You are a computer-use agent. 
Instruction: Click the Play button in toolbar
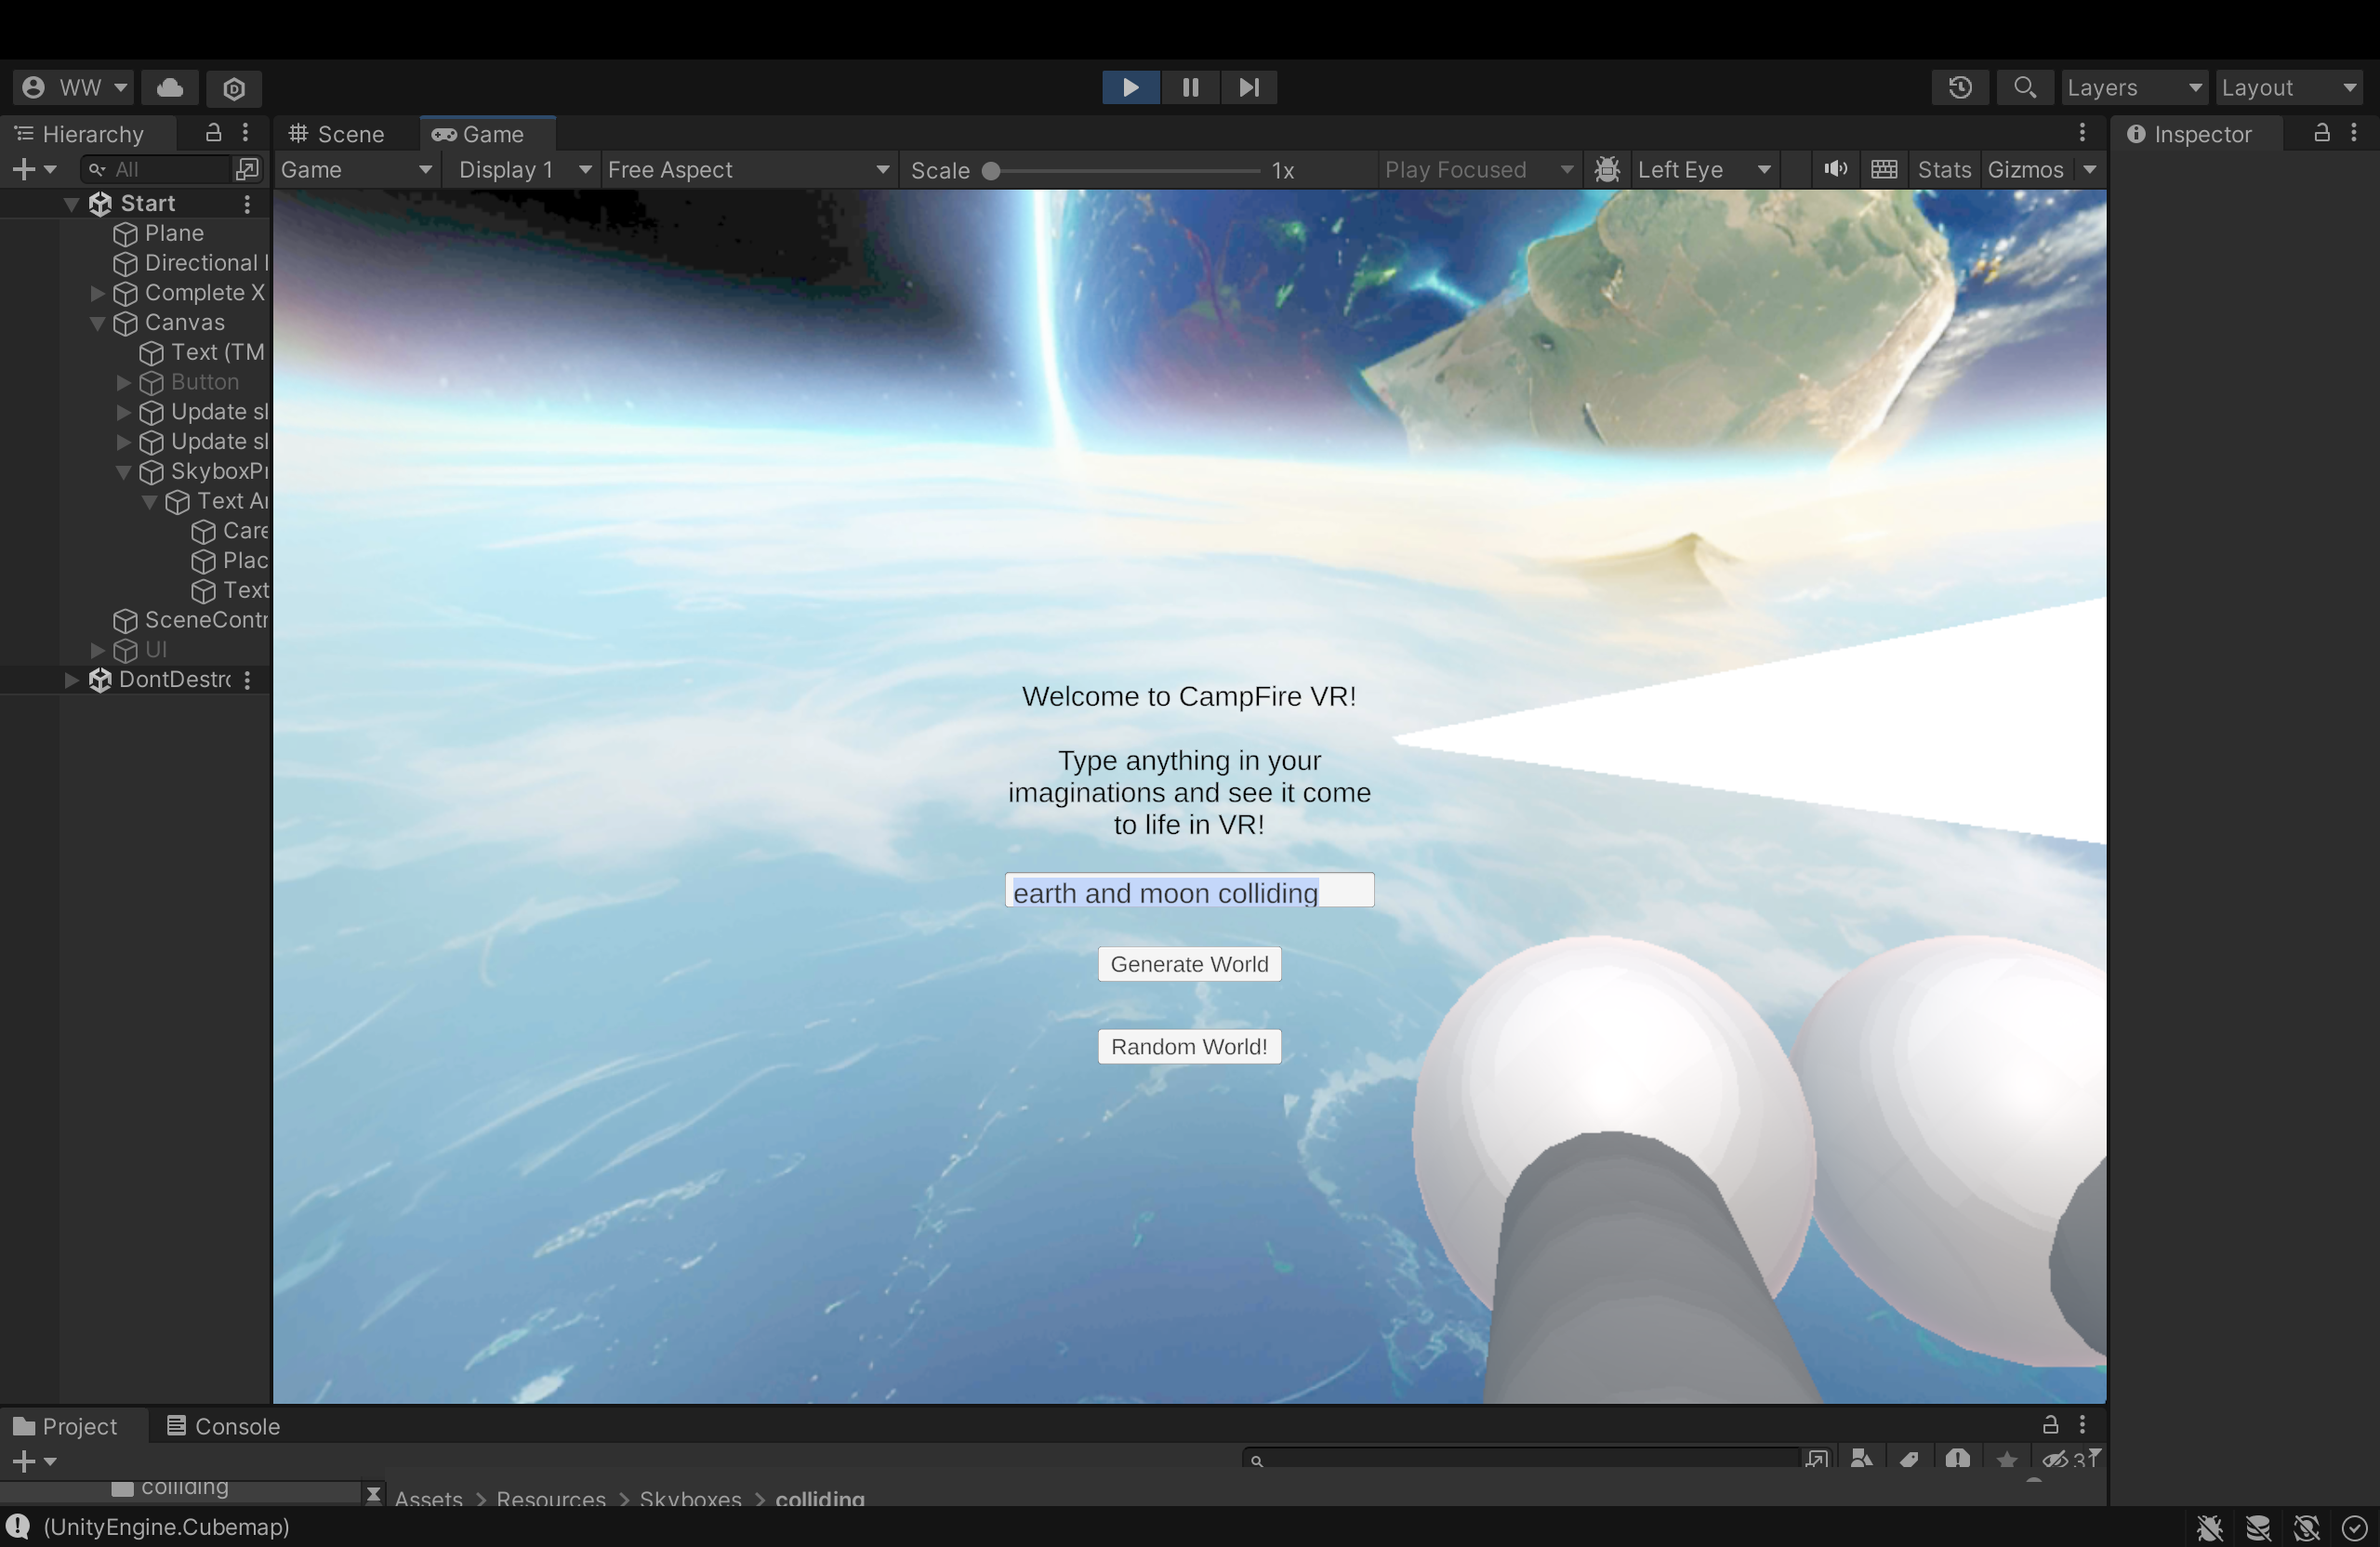click(x=1130, y=88)
